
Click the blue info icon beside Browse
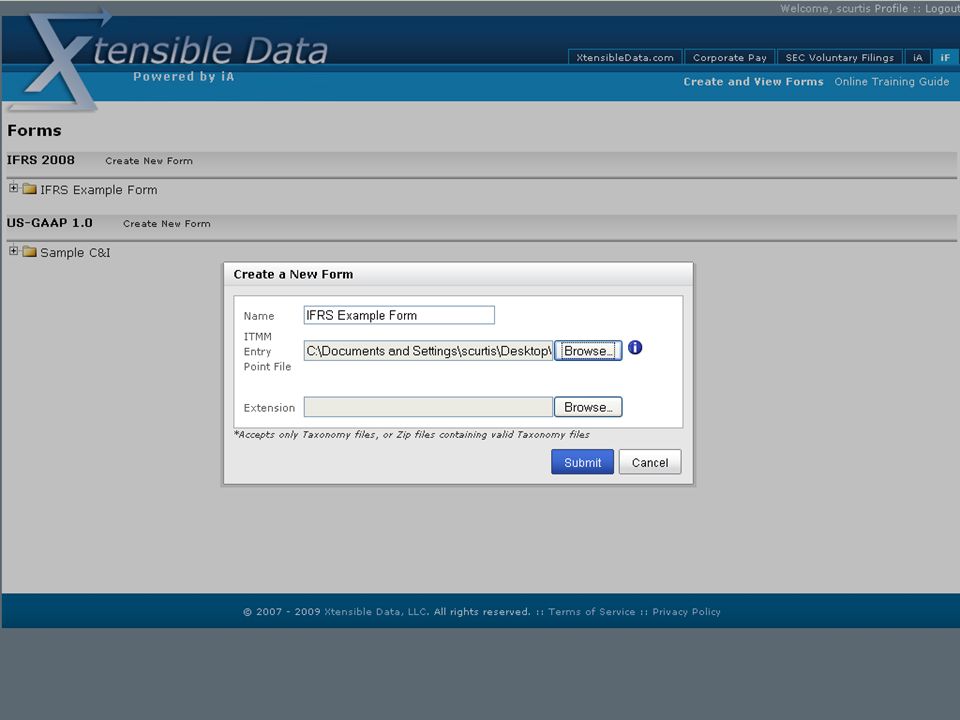(635, 348)
